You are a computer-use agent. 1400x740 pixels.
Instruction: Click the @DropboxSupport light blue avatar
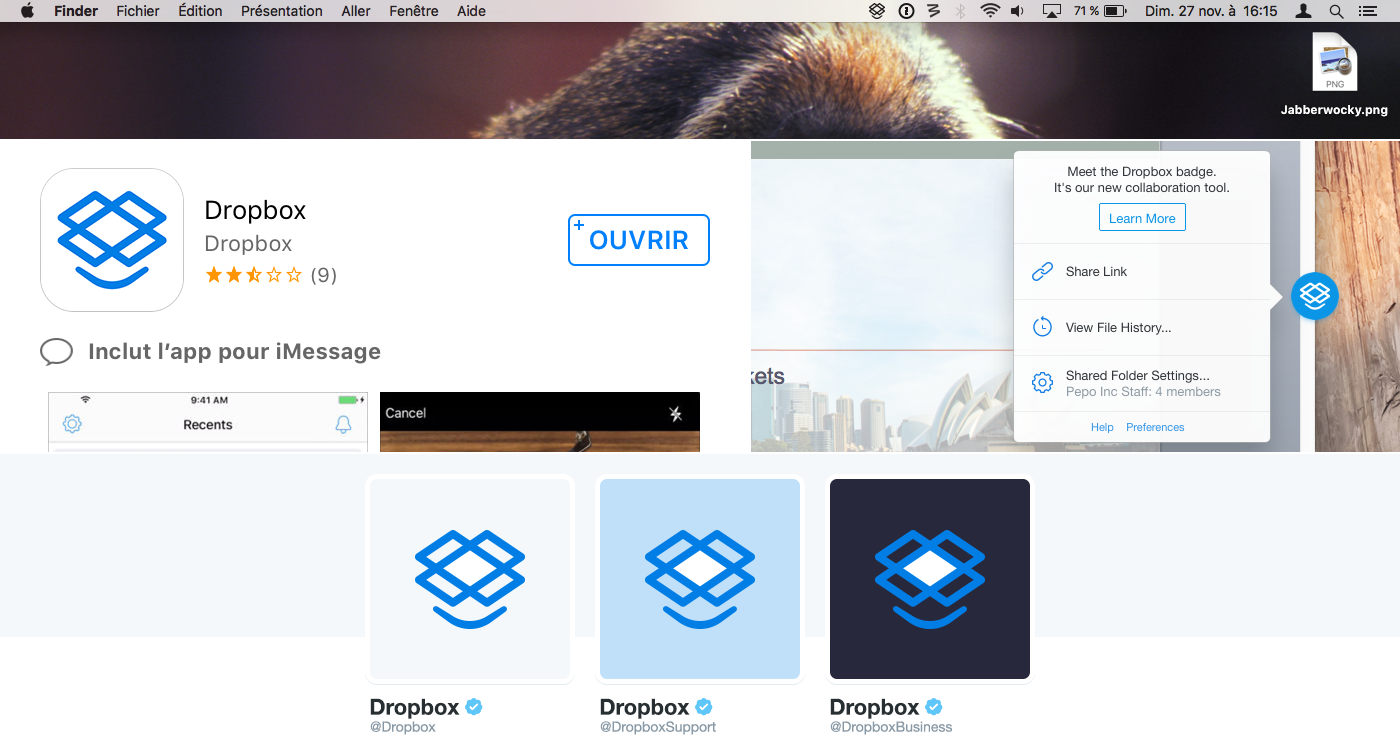pyautogui.click(x=700, y=579)
